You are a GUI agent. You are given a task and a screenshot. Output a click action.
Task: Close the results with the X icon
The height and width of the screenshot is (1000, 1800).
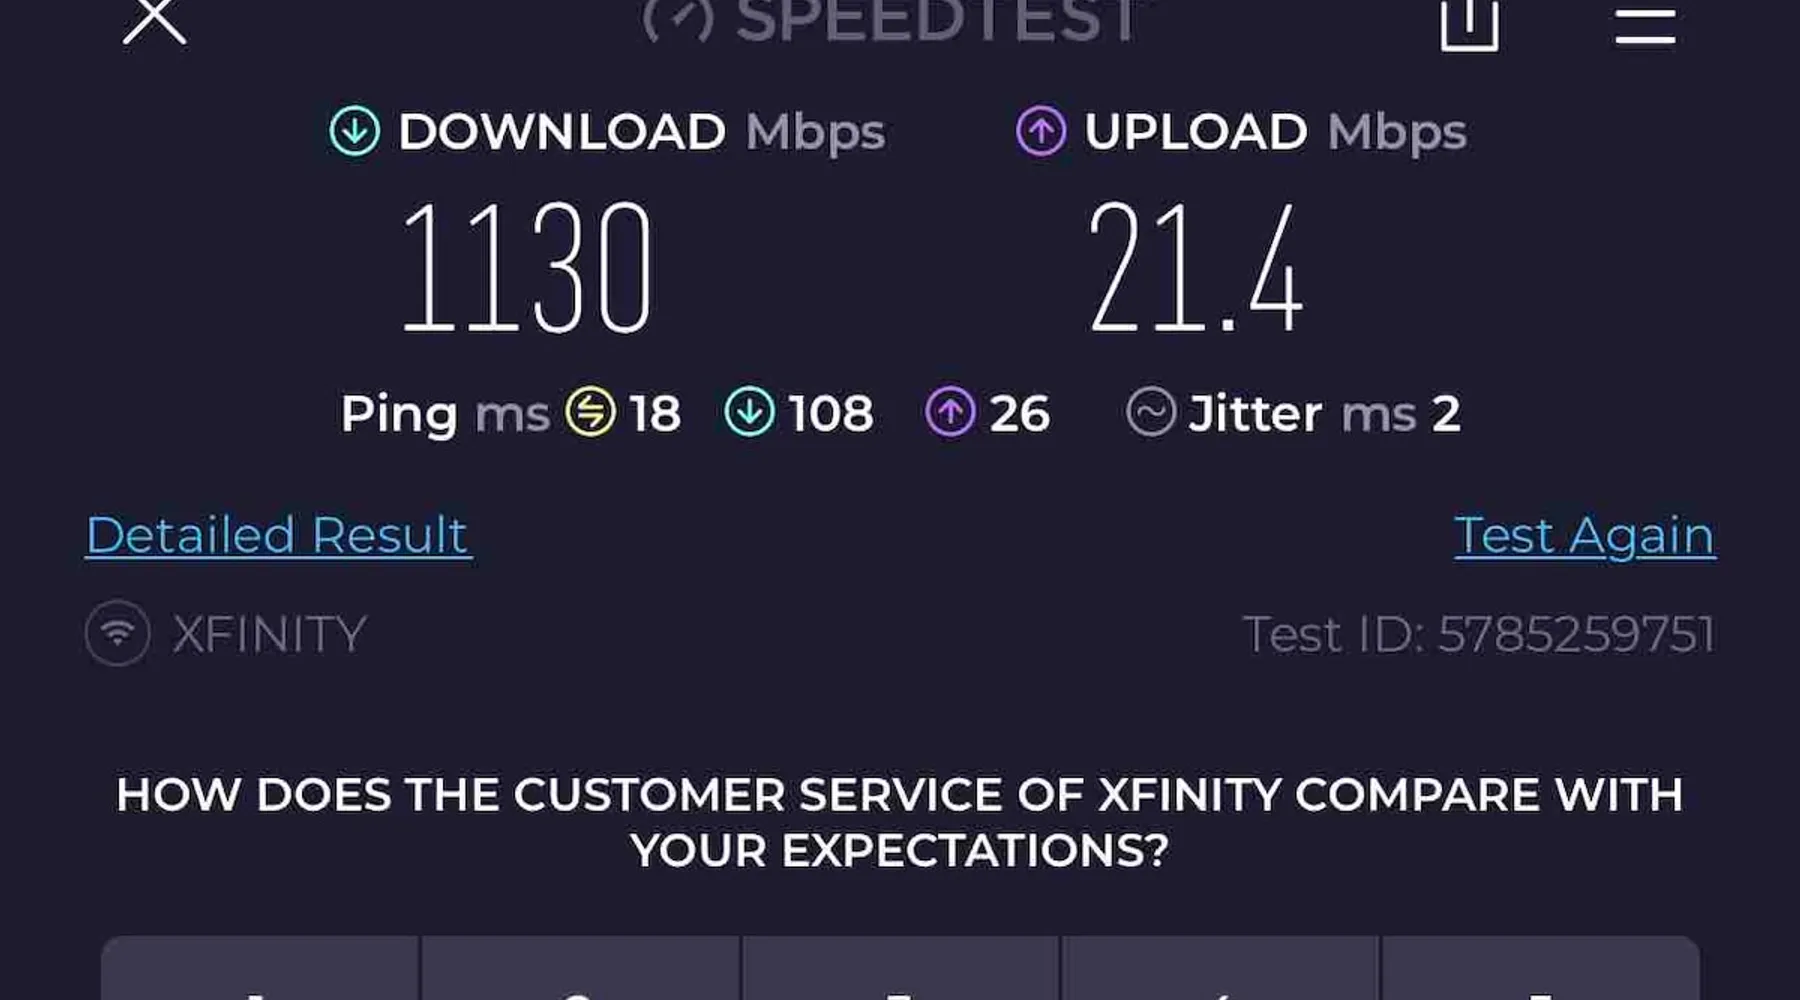(x=154, y=20)
